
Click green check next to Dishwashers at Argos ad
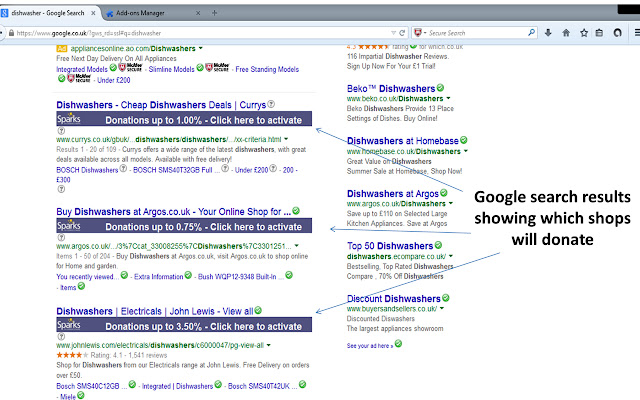coord(444,193)
